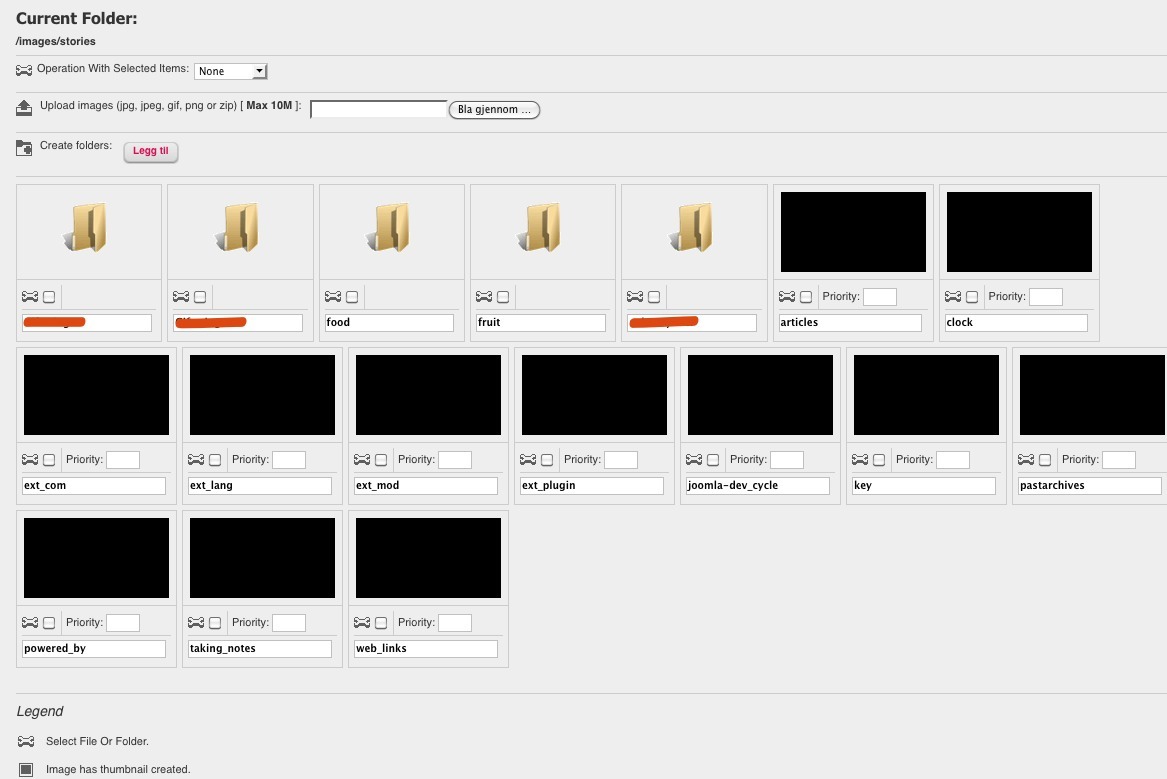Screen dimensions: 1167x779
Task: Open the ext_plugin image thumbnail
Action: 594,395
